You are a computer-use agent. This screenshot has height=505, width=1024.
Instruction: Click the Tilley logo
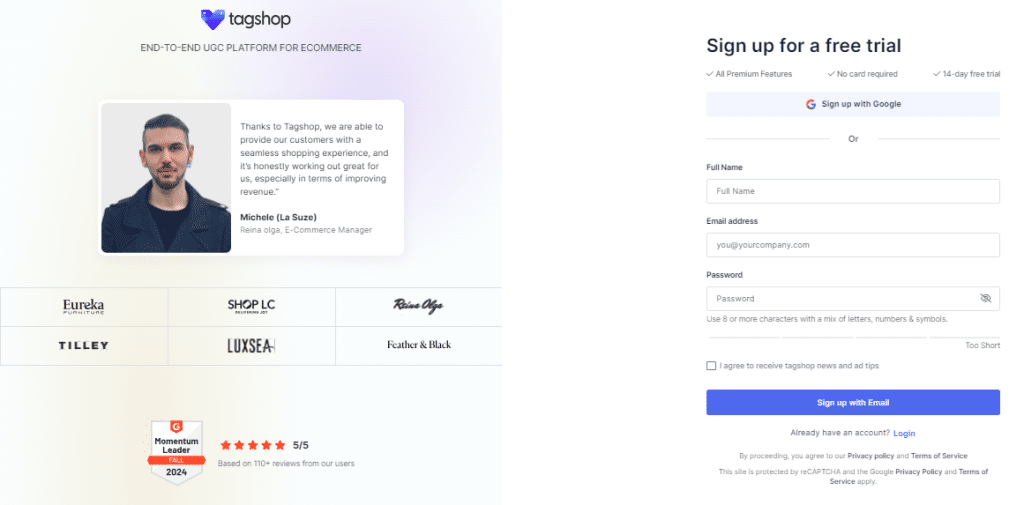point(83,345)
